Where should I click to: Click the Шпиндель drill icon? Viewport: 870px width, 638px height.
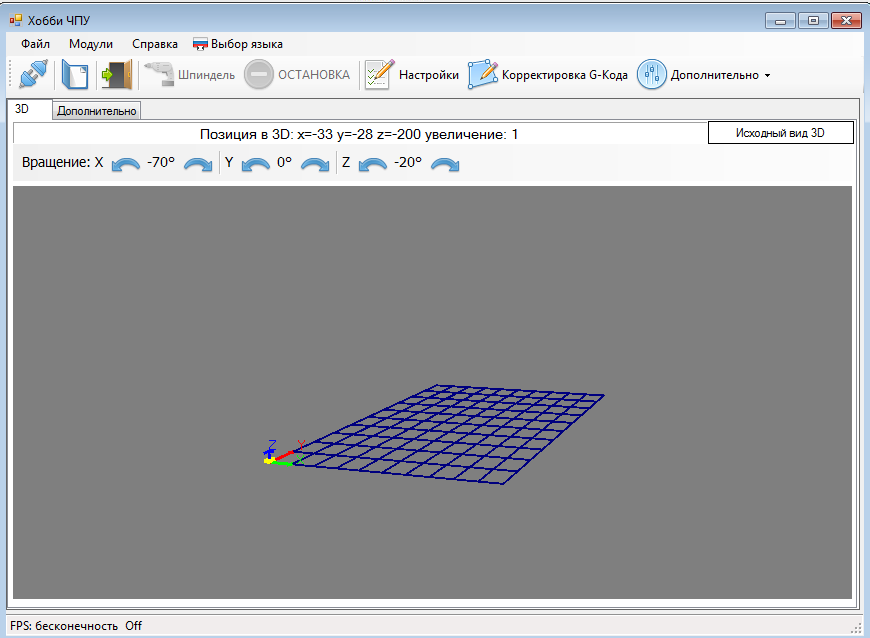160,74
